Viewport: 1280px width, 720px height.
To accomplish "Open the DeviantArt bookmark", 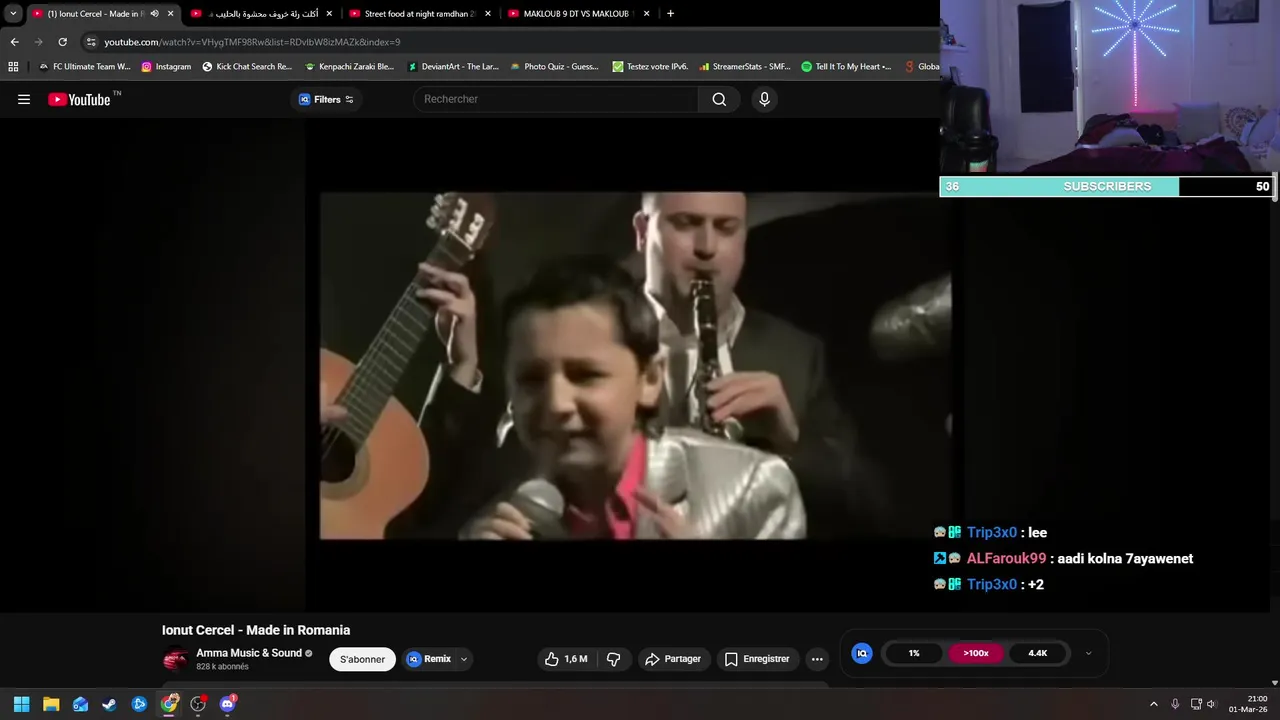I will click(453, 67).
